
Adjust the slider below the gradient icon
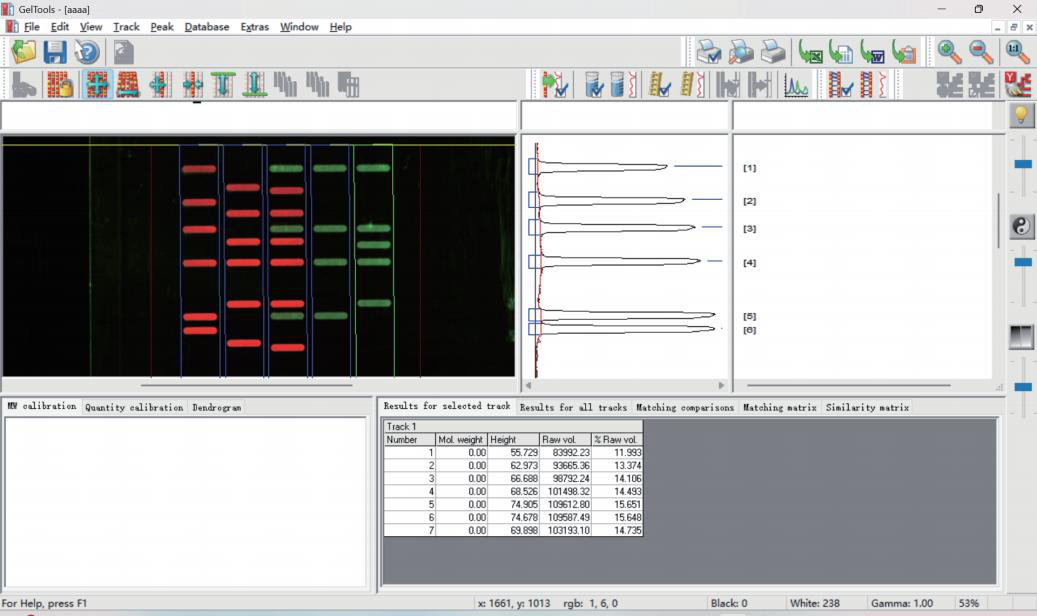click(1023, 386)
